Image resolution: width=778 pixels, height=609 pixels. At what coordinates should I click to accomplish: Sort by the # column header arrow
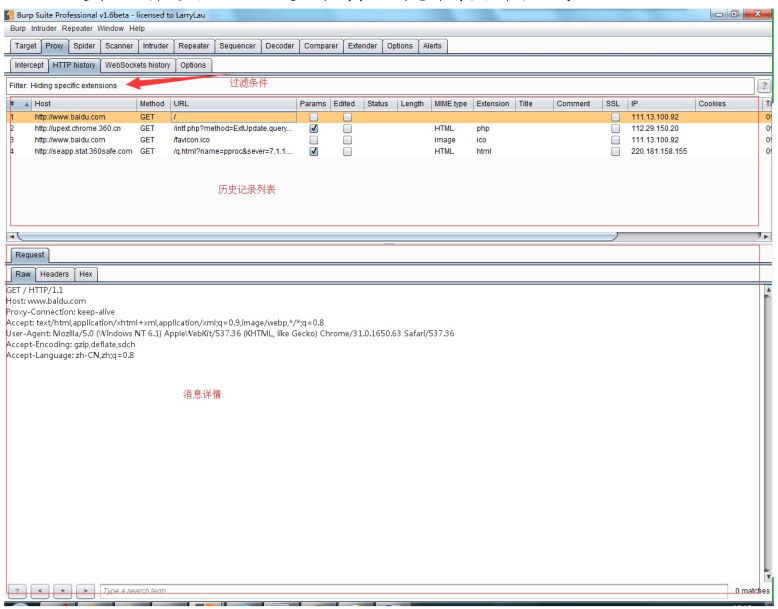pos(26,104)
